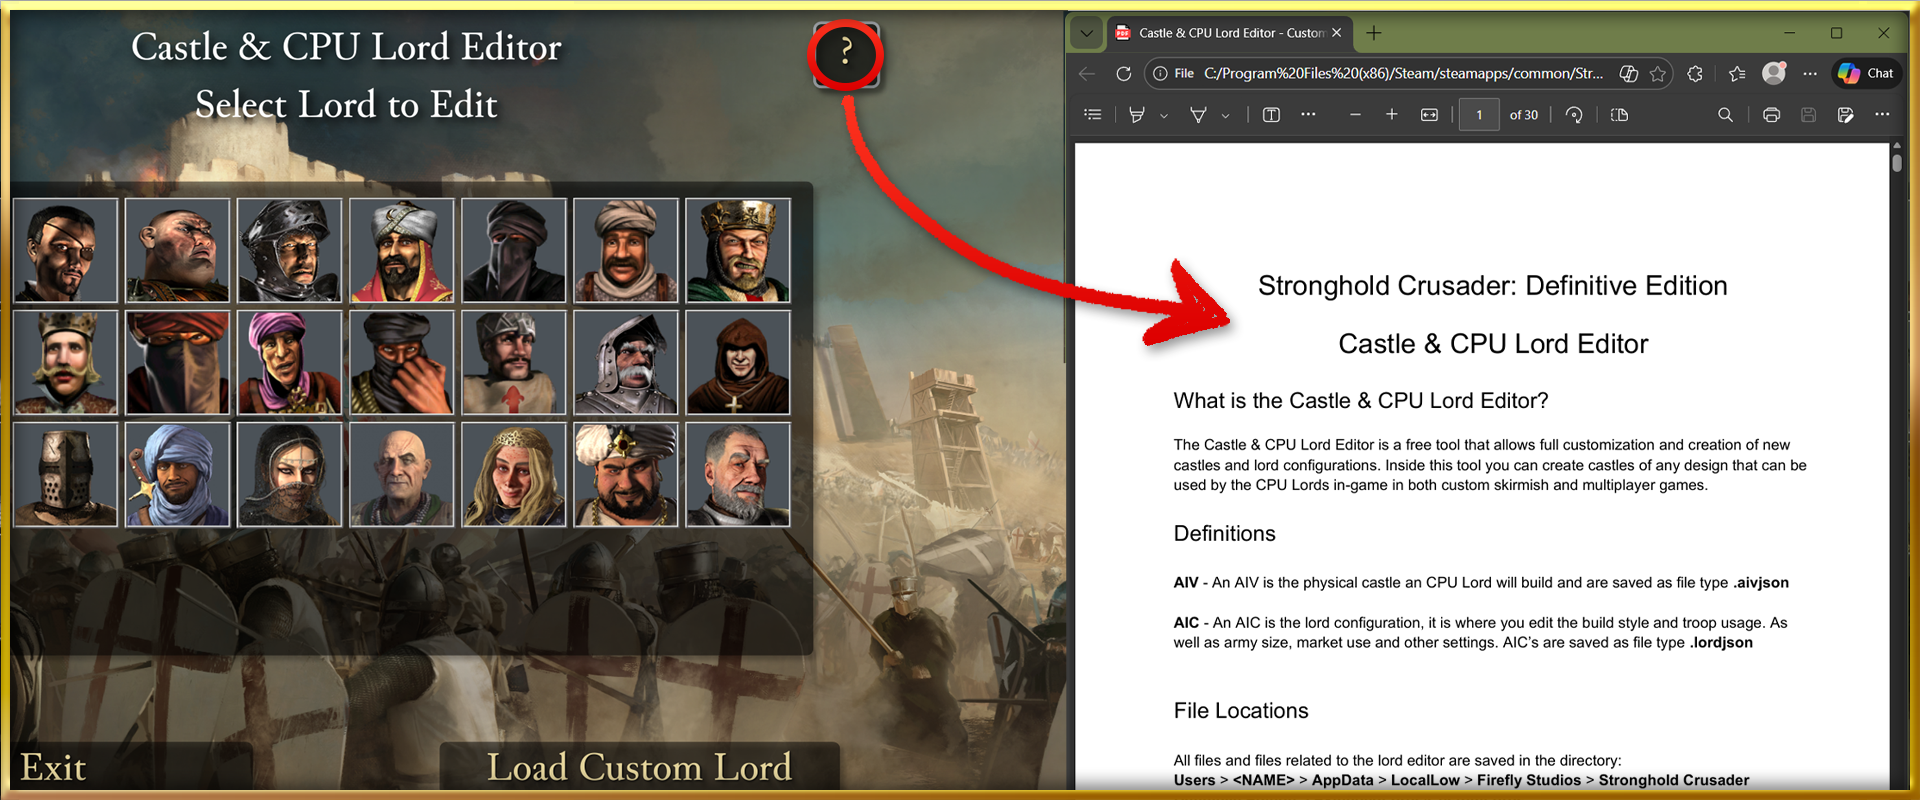The width and height of the screenshot is (1920, 800).
Task: Click the Exit button
Action: pos(54,767)
